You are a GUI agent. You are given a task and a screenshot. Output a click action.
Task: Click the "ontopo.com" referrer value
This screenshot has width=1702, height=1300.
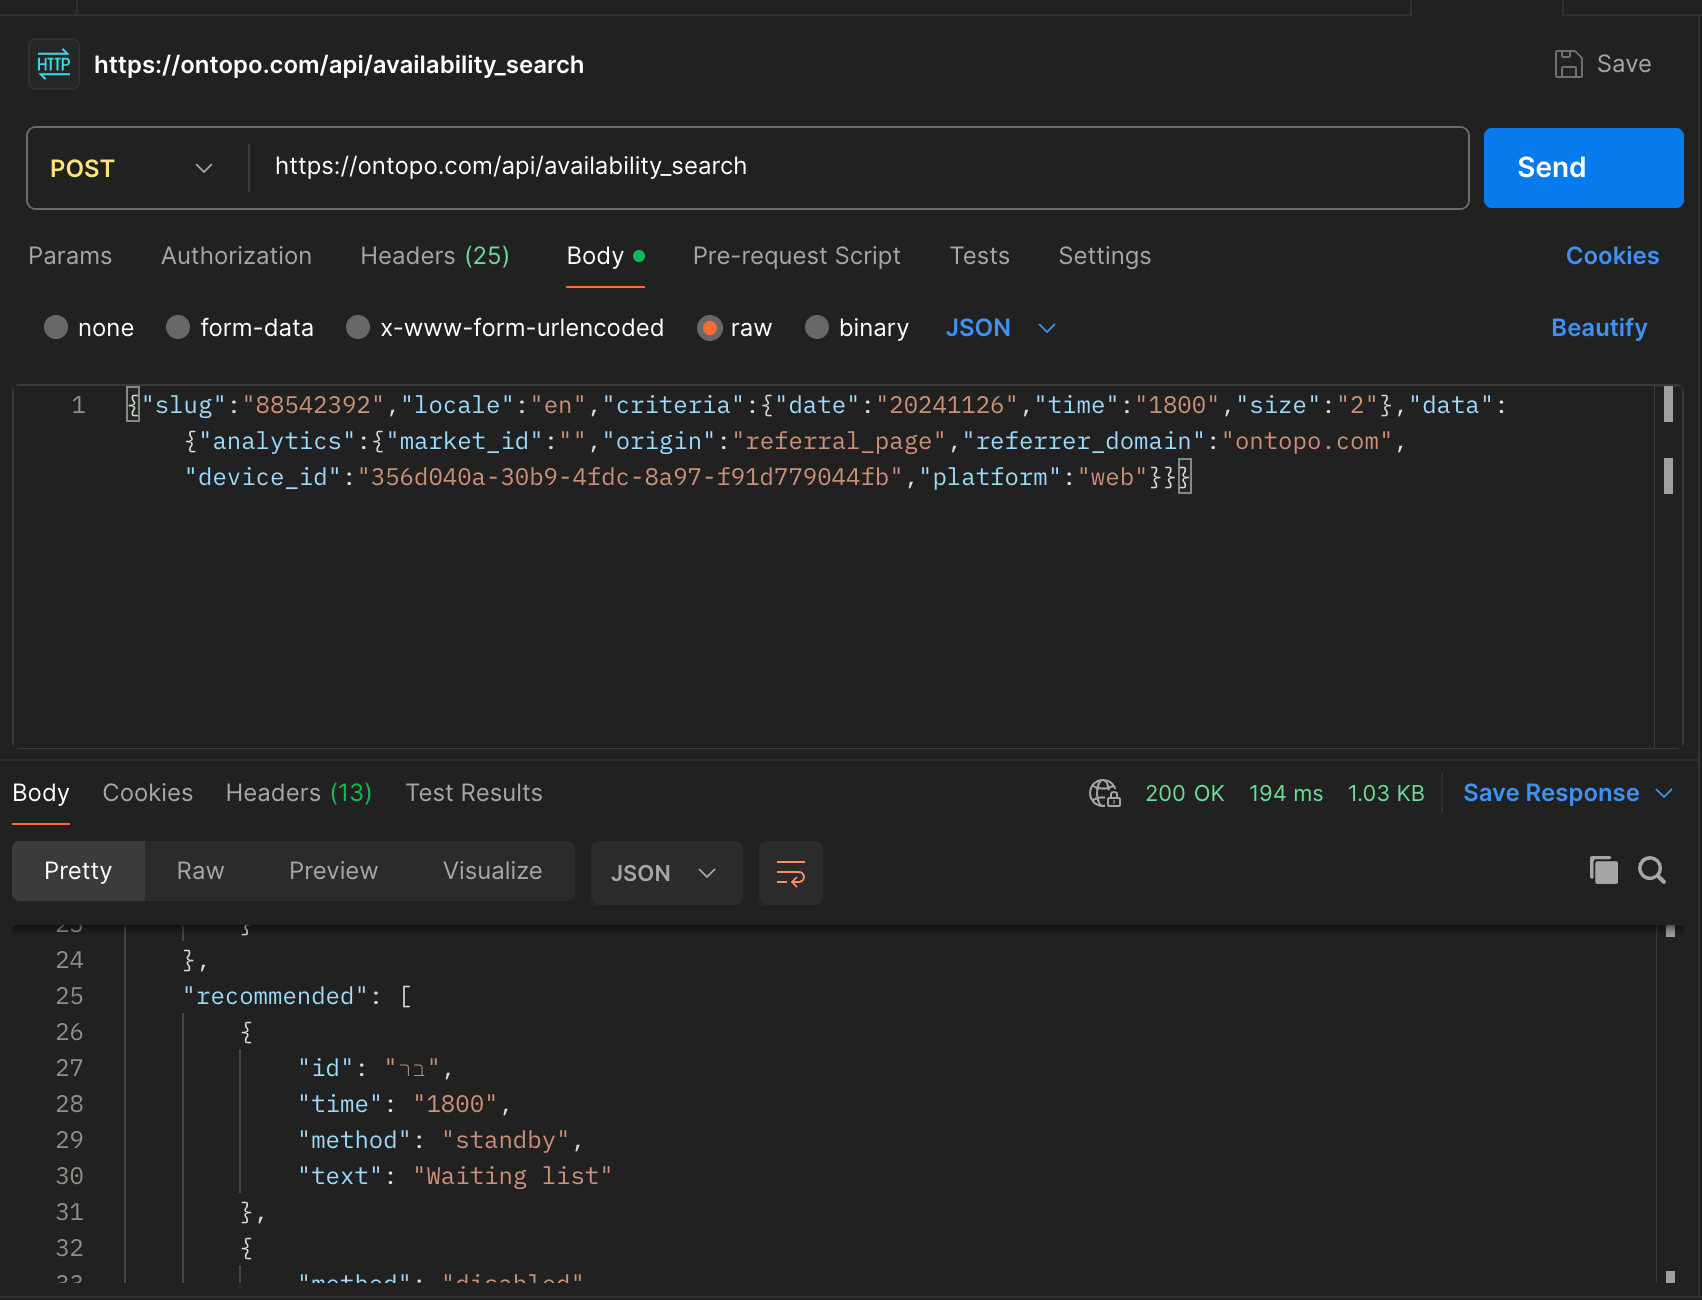tap(1307, 442)
